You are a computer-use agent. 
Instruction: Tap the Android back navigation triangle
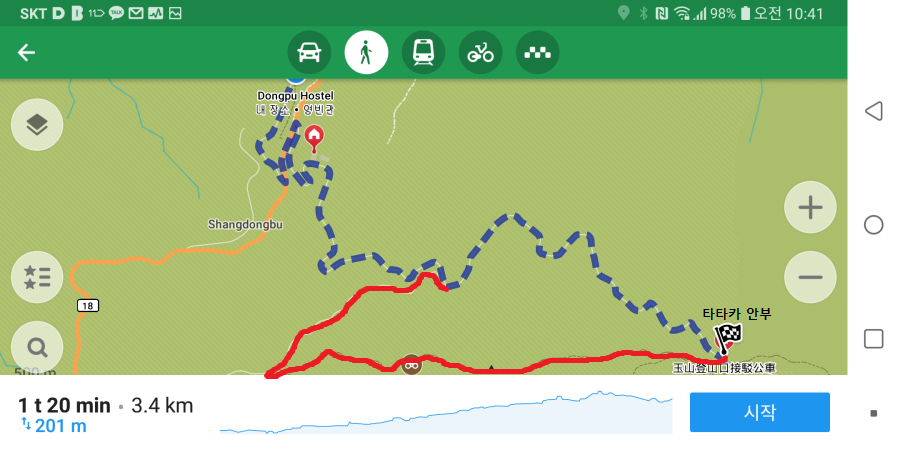point(873,111)
